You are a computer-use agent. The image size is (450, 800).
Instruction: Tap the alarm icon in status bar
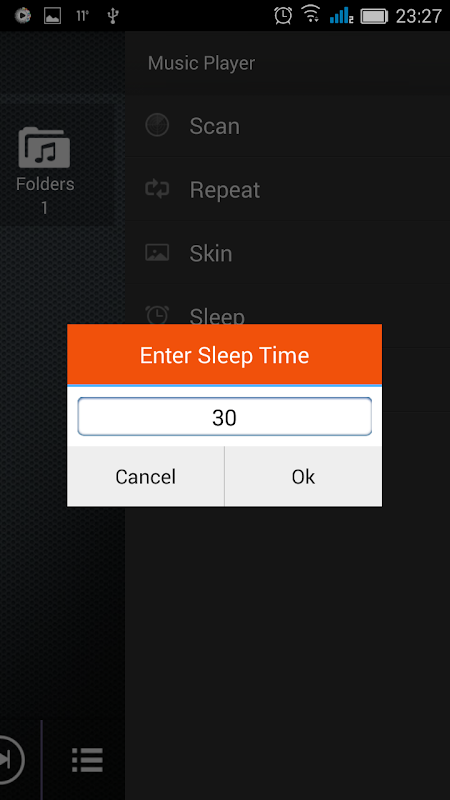coord(283,15)
